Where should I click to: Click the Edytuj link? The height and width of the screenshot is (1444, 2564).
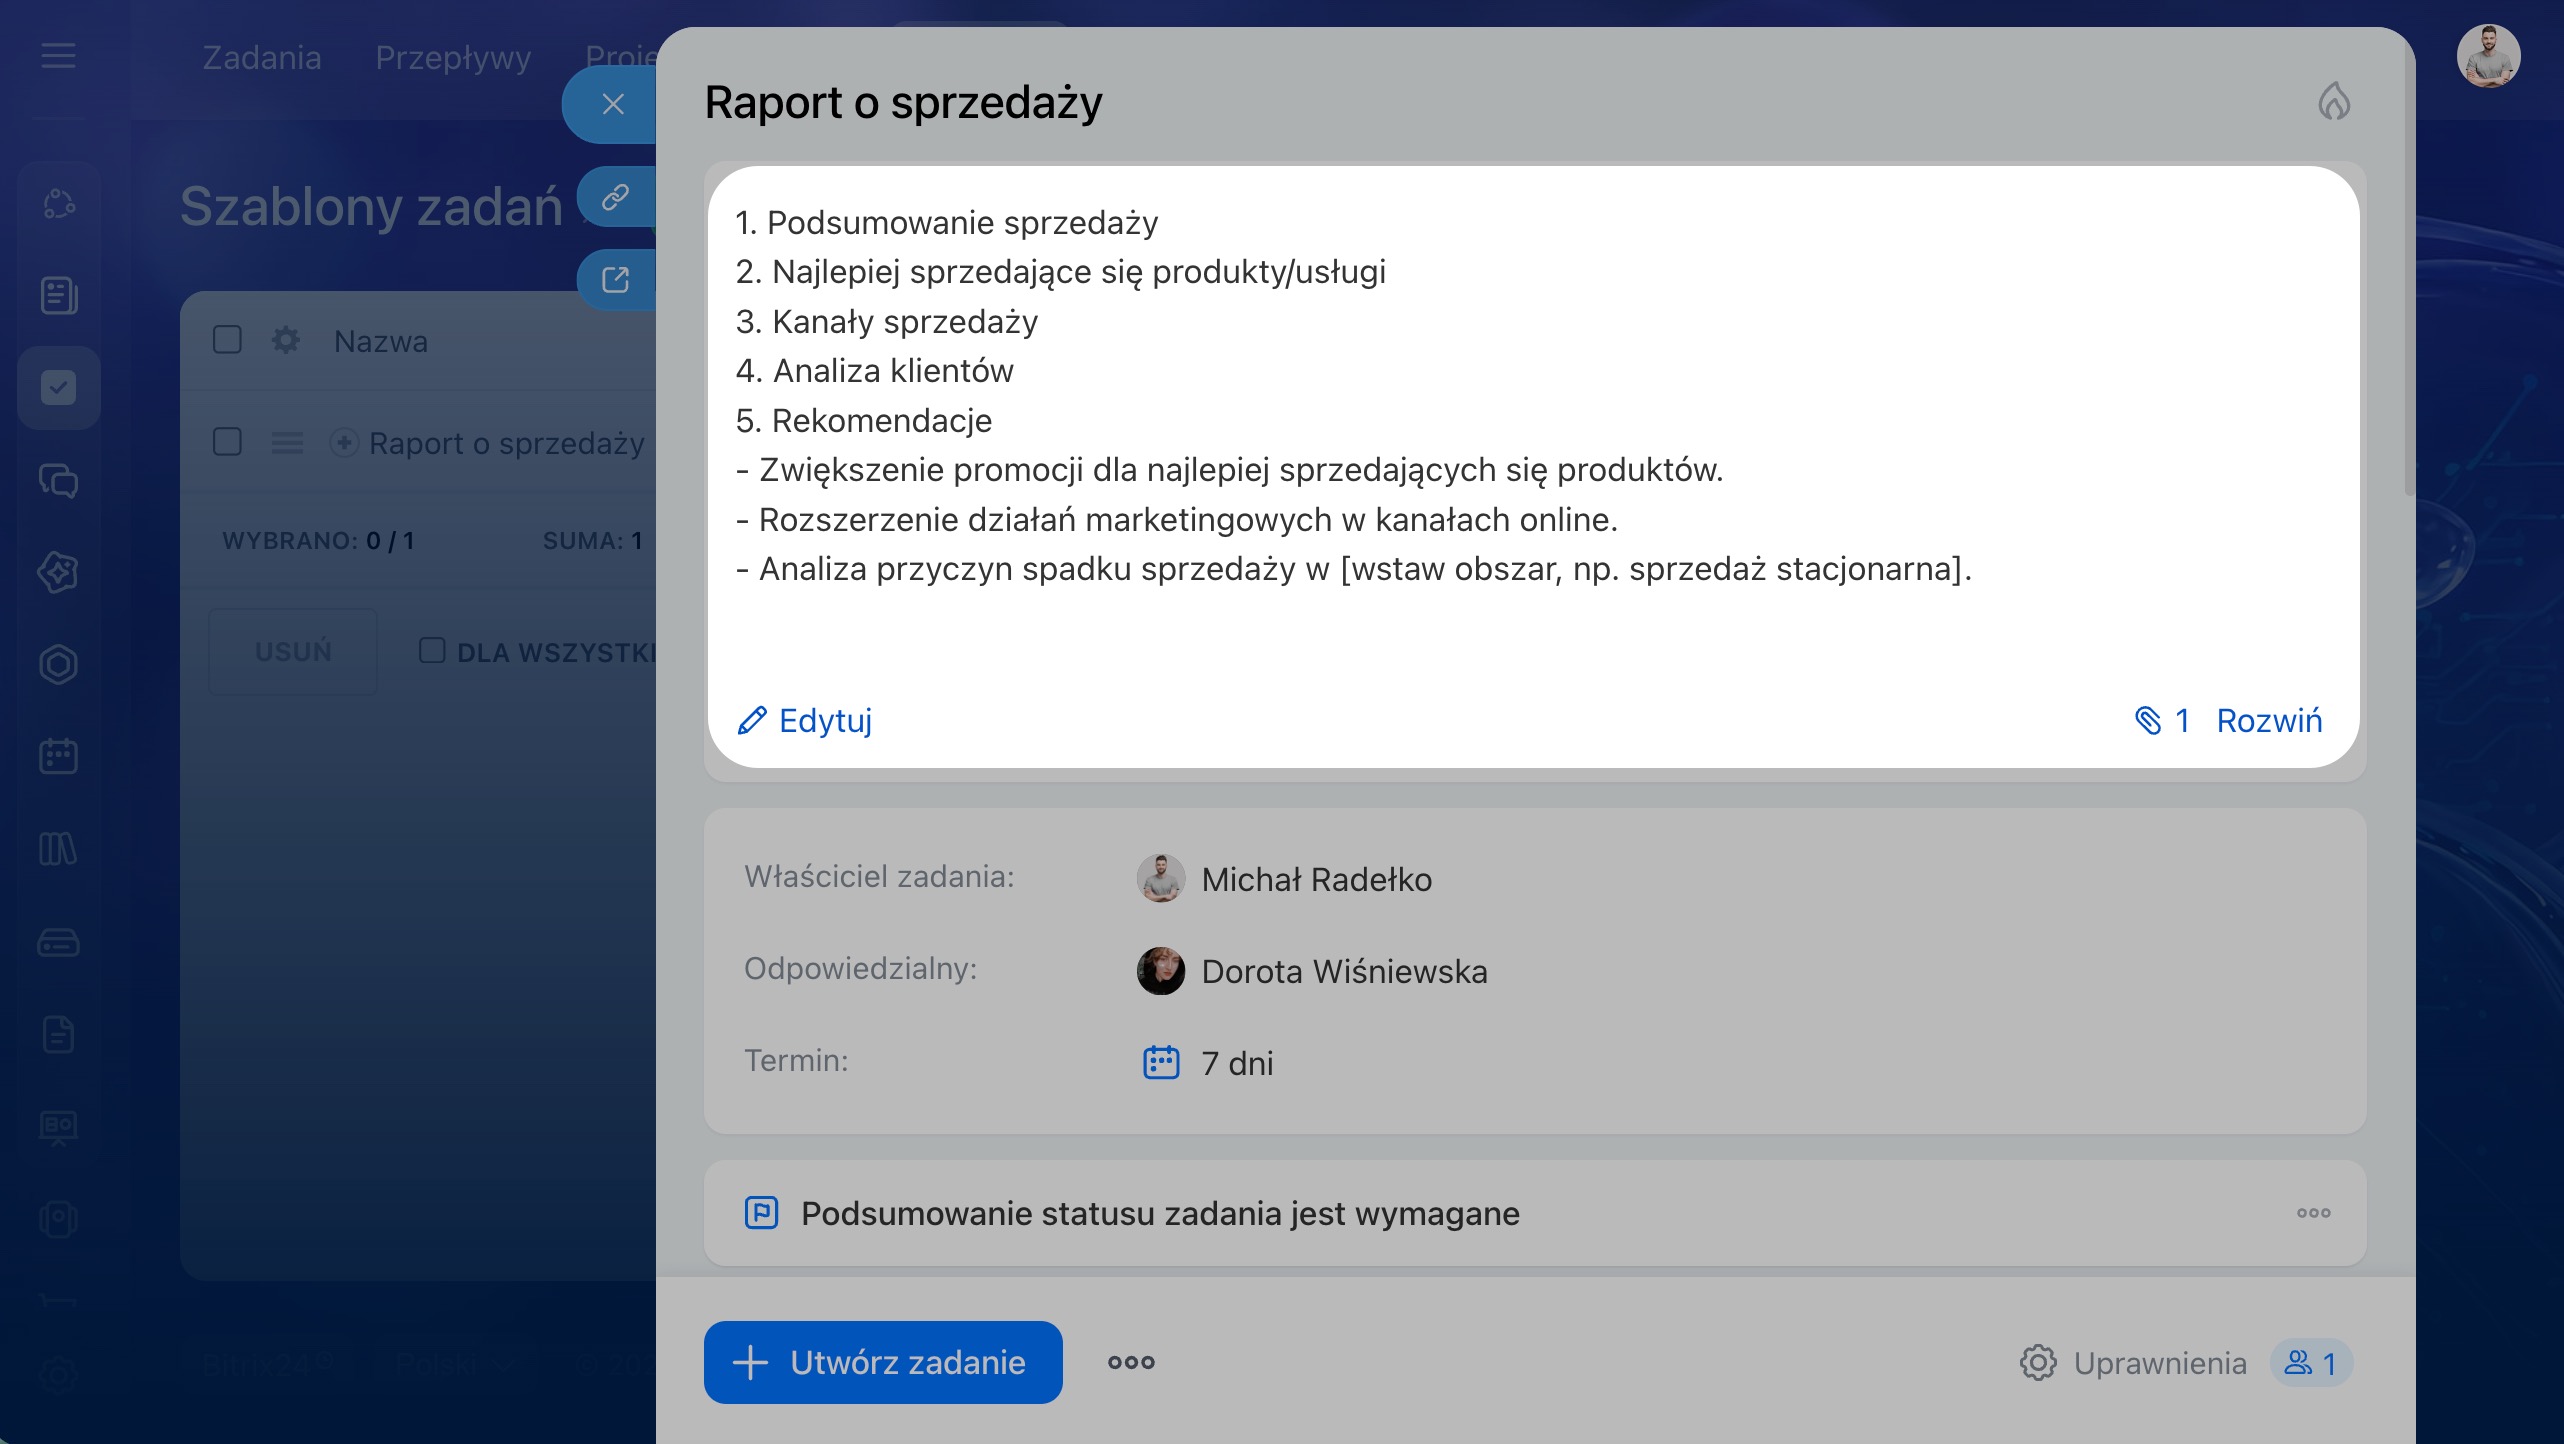(x=825, y=720)
